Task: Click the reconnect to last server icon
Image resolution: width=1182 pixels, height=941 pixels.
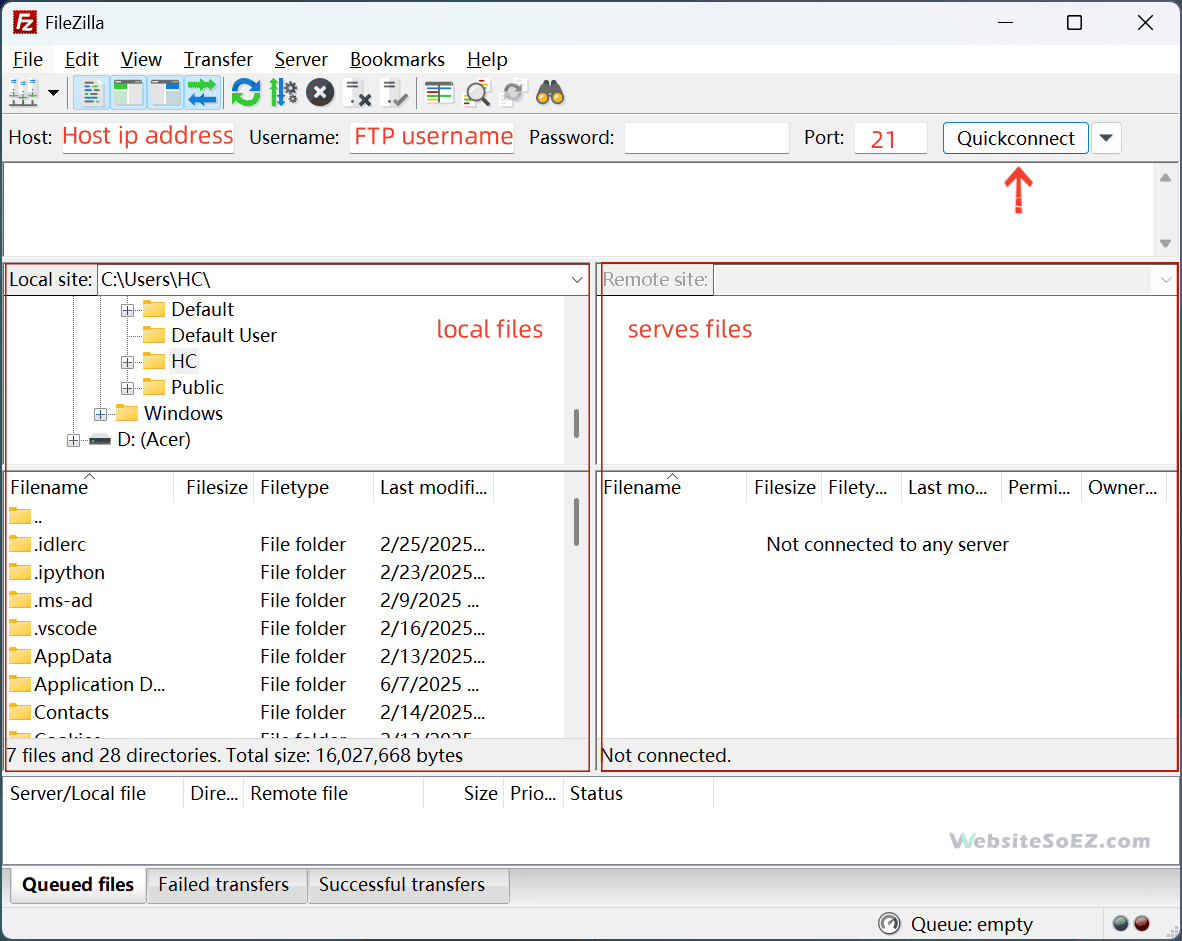Action: click(394, 93)
